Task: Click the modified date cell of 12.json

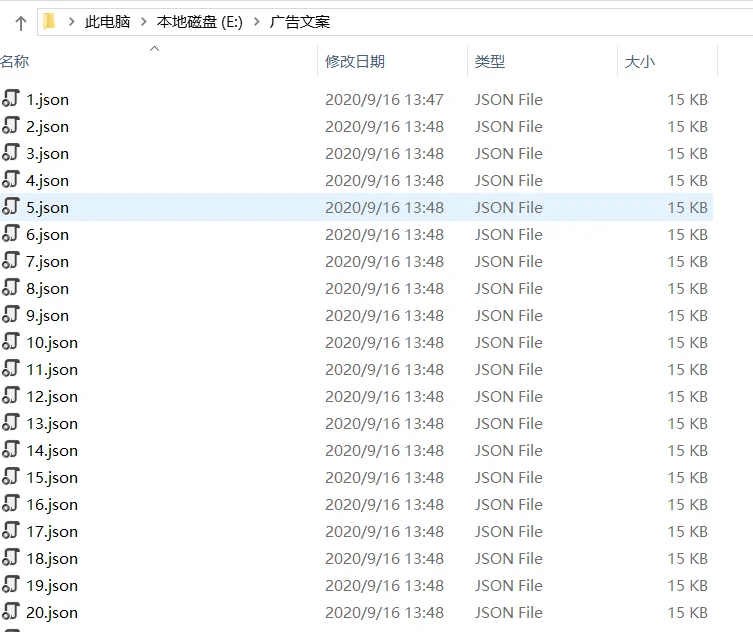Action: pos(384,397)
